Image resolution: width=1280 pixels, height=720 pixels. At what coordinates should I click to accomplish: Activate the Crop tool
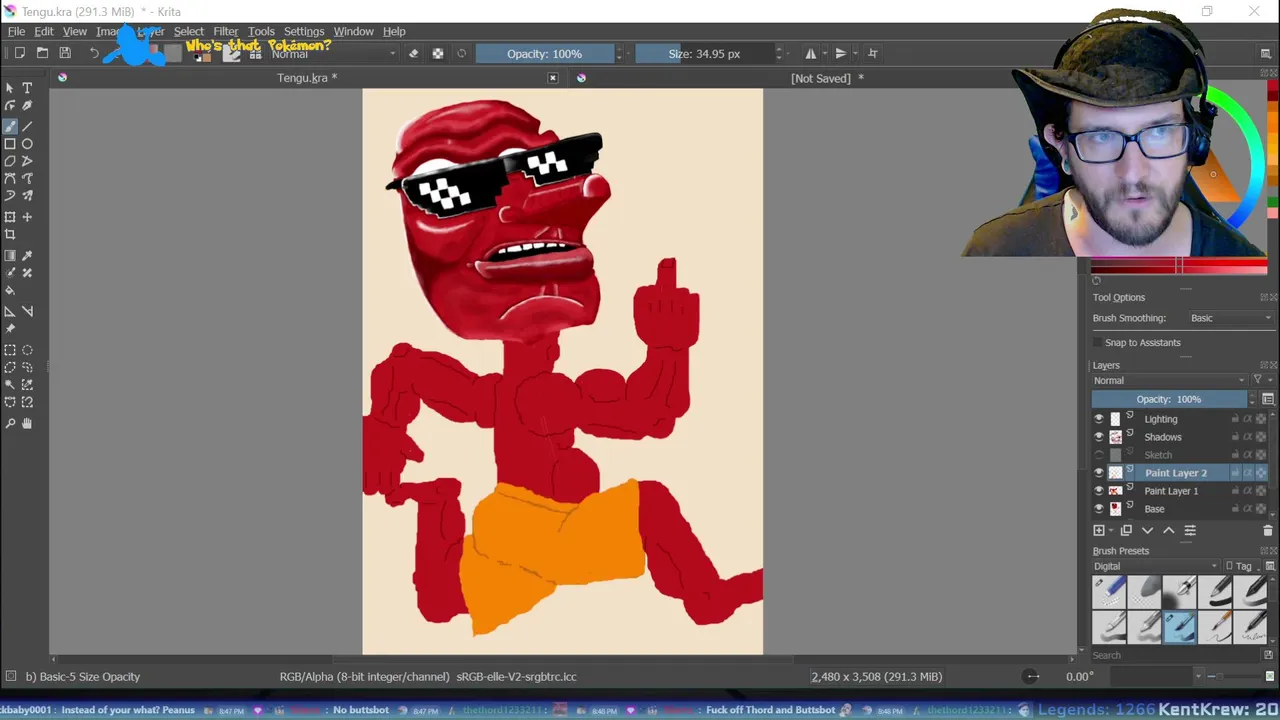click(10, 235)
